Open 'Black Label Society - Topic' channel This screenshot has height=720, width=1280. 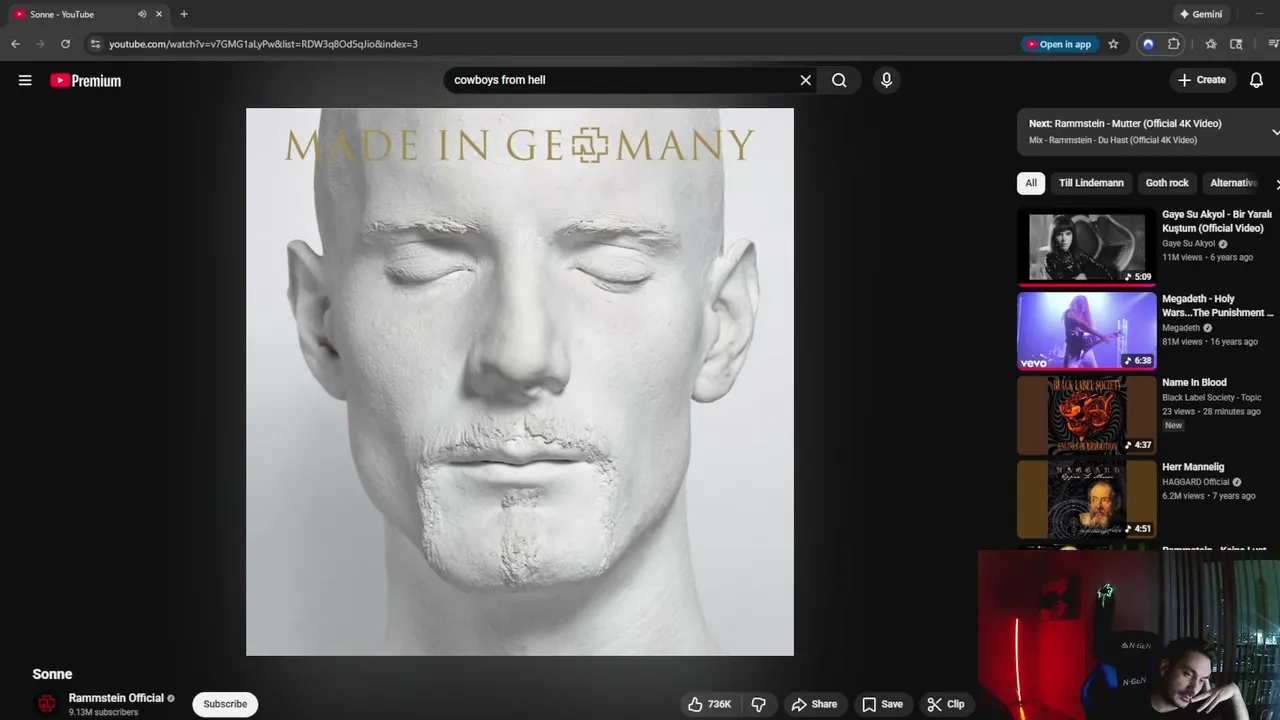tap(1212, 397)
